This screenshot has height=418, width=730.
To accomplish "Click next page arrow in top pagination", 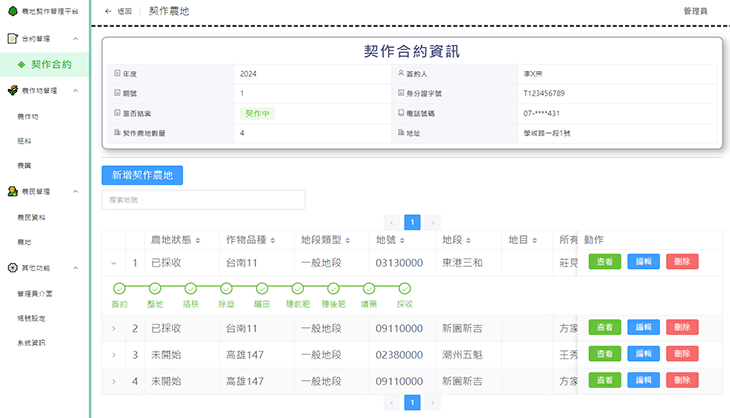I will [432, 222].
